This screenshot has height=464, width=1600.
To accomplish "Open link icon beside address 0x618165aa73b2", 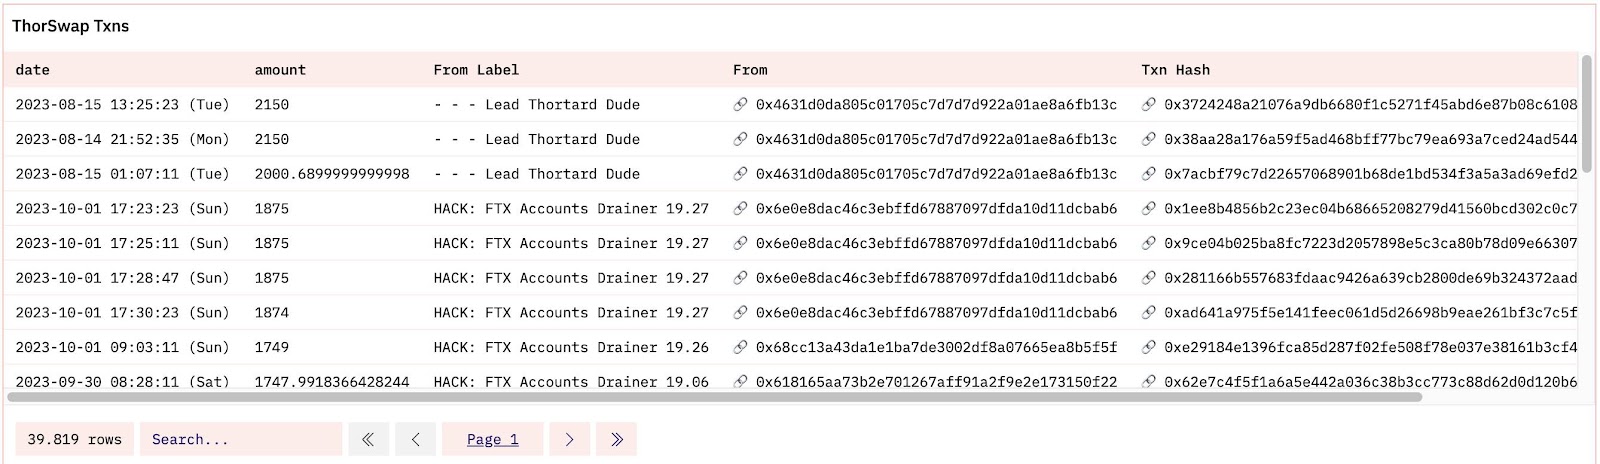I will (x=740, y=381).
